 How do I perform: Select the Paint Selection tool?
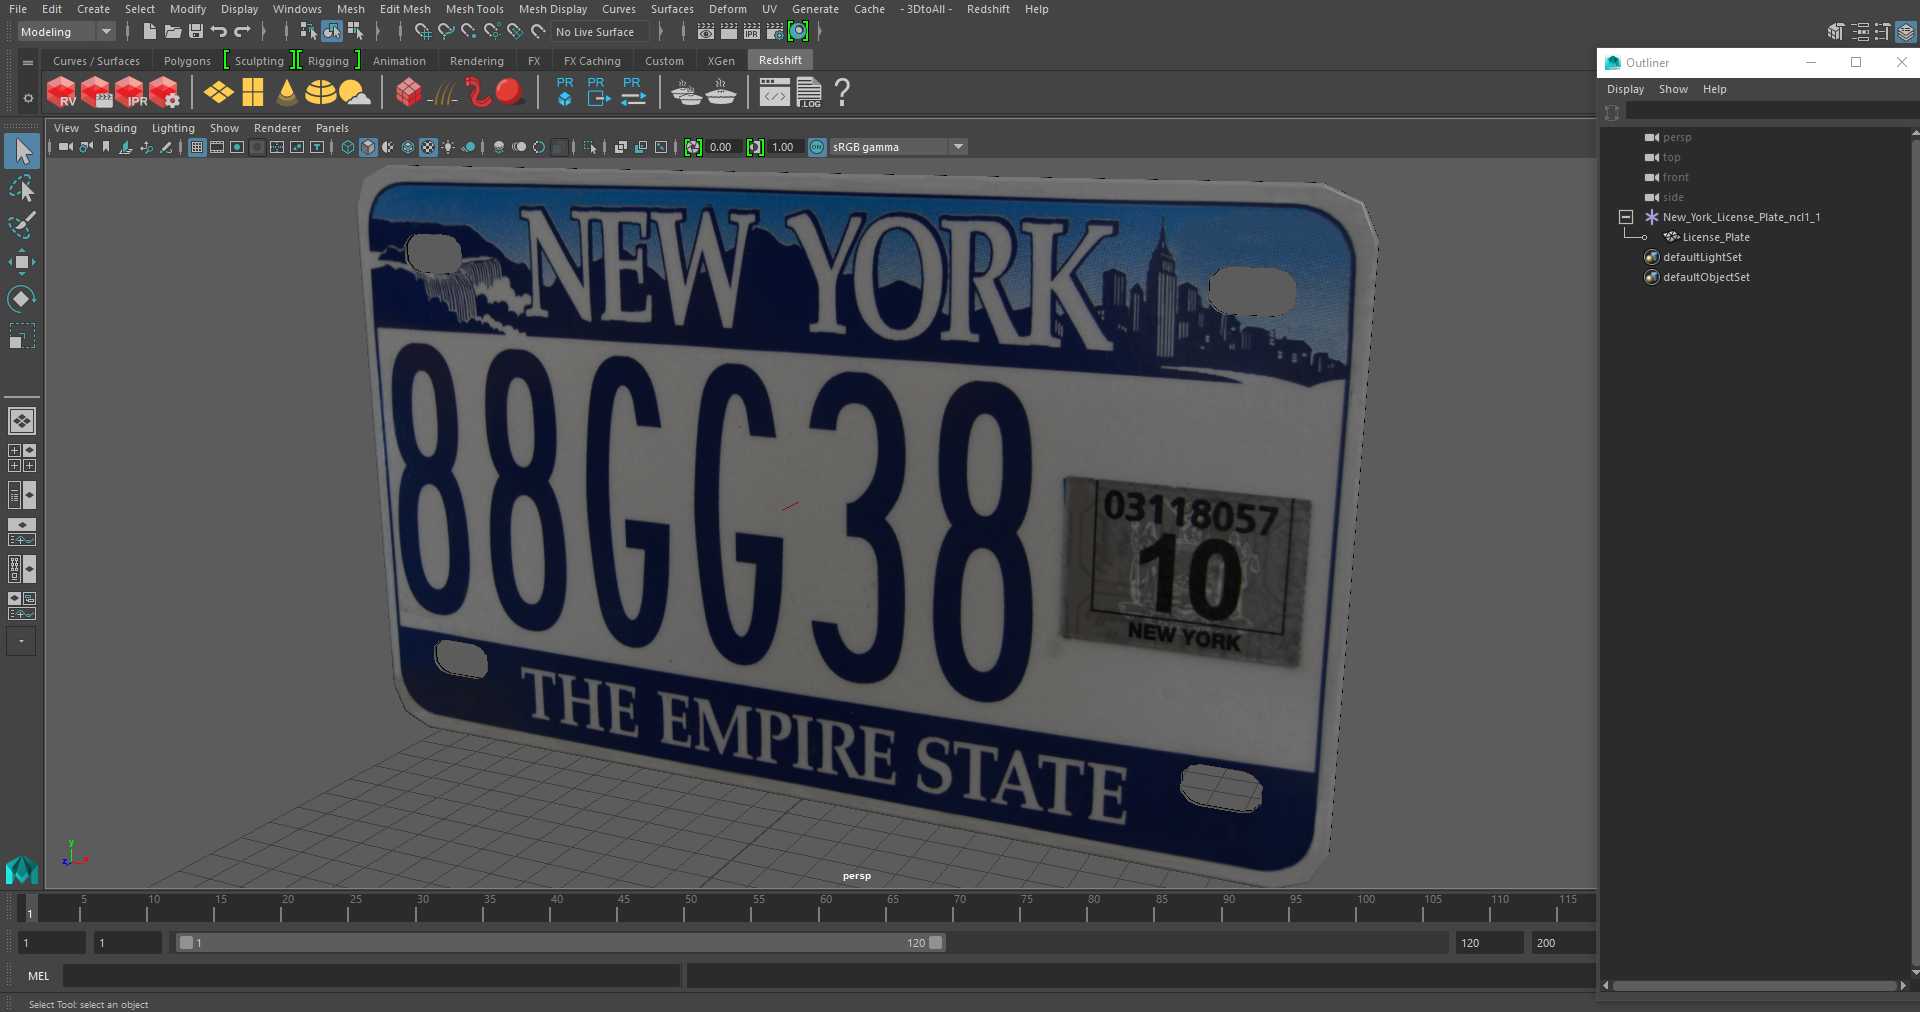(x=21, y=225)
